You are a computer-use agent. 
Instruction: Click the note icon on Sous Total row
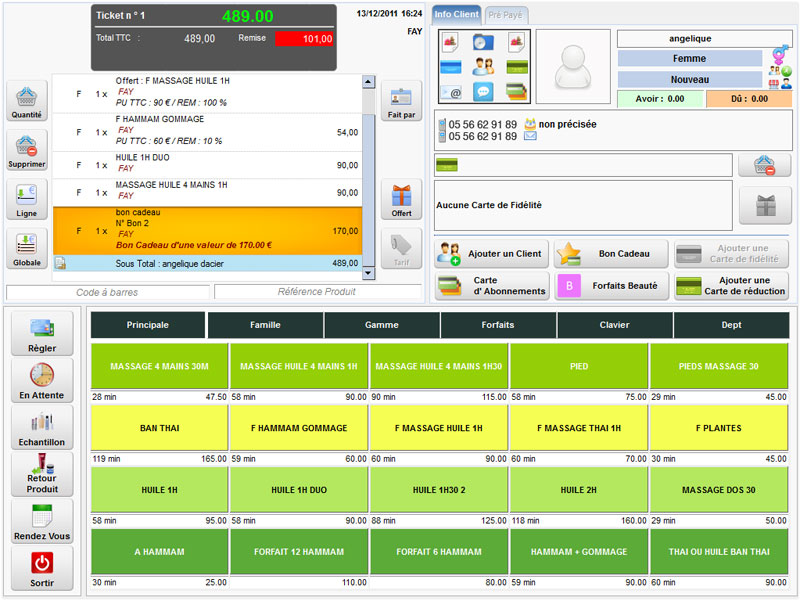tap(60, 263)
